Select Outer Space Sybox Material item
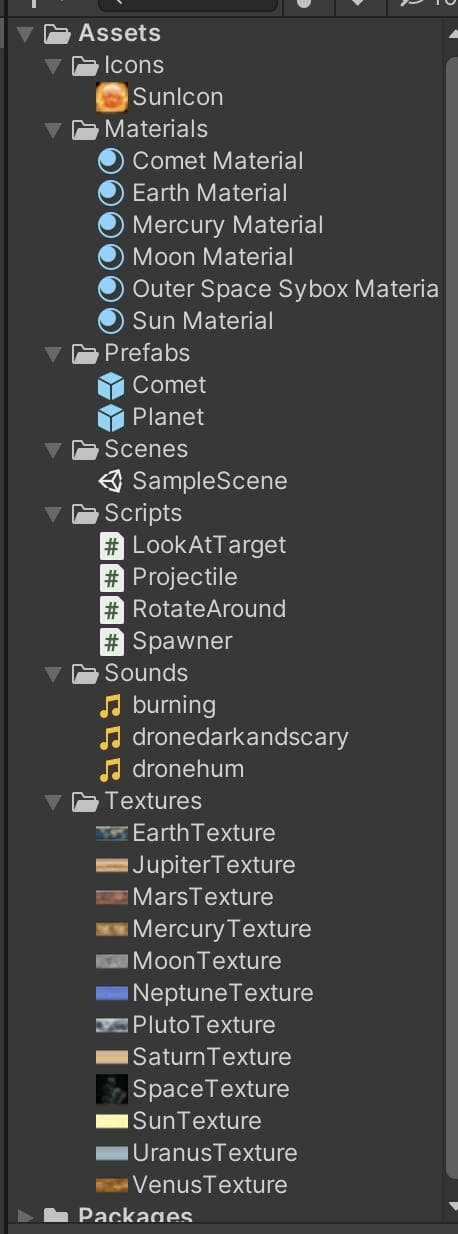The image size is (458, 1234). coord(269,289)
